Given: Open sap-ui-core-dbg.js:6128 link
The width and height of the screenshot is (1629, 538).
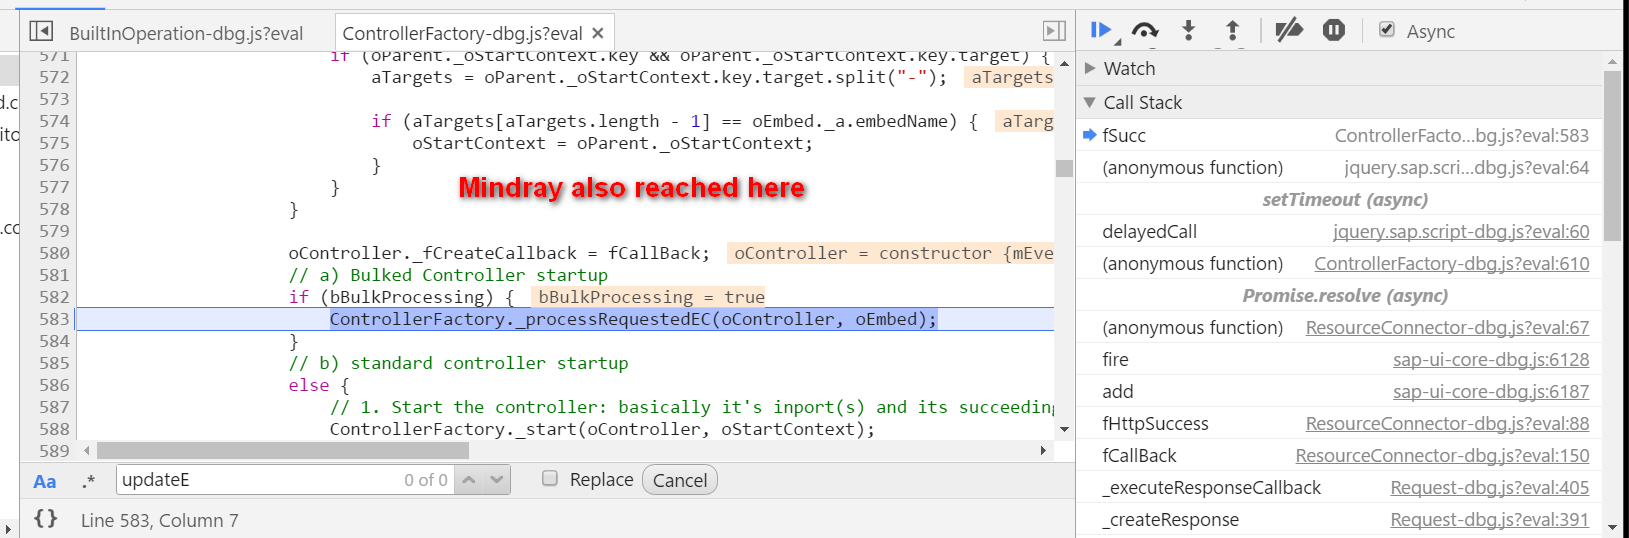Looking at the screenshot, I should pyautogui.click(x=1491, y=359).
